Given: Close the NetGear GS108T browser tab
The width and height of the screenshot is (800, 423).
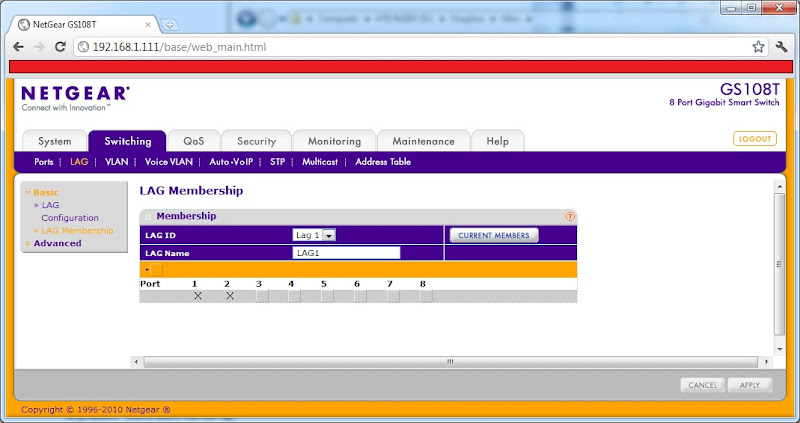Looking at the screenshot, I should [x=148, y=24].
